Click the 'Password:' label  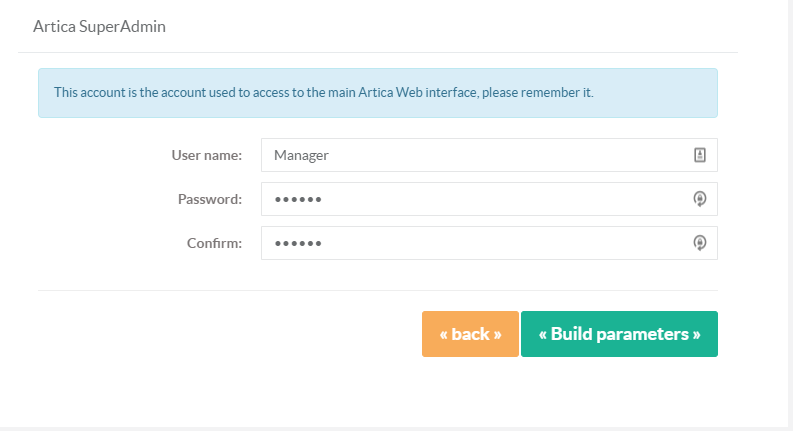tap(210, 199)
